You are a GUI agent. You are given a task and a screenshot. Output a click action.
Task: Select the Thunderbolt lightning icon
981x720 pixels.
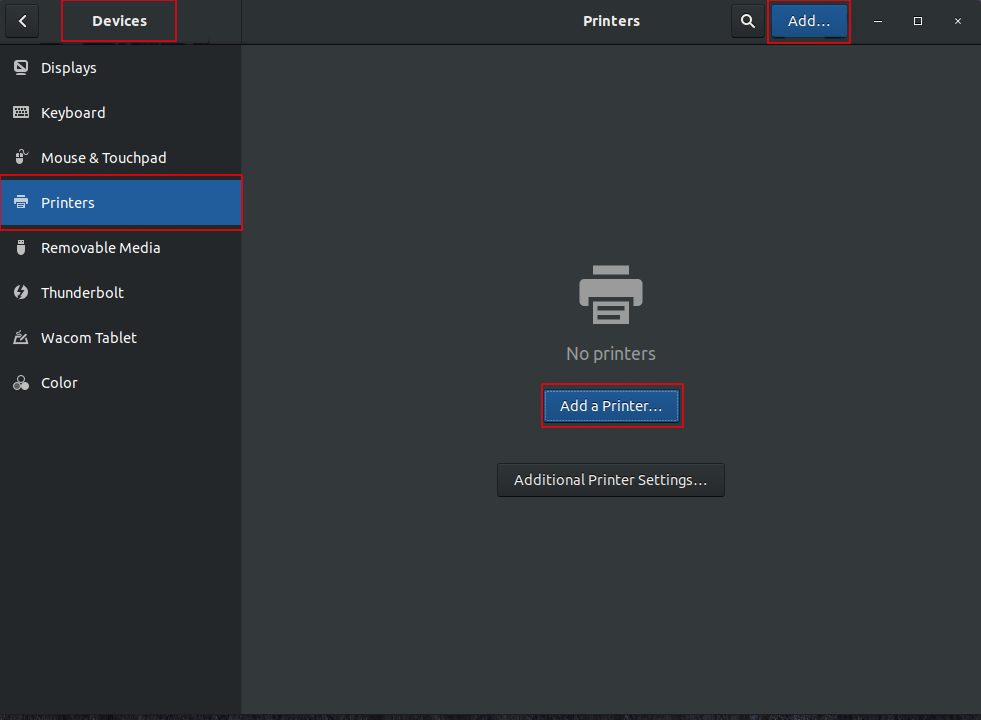pyautogui.click(x=21, y=293)
